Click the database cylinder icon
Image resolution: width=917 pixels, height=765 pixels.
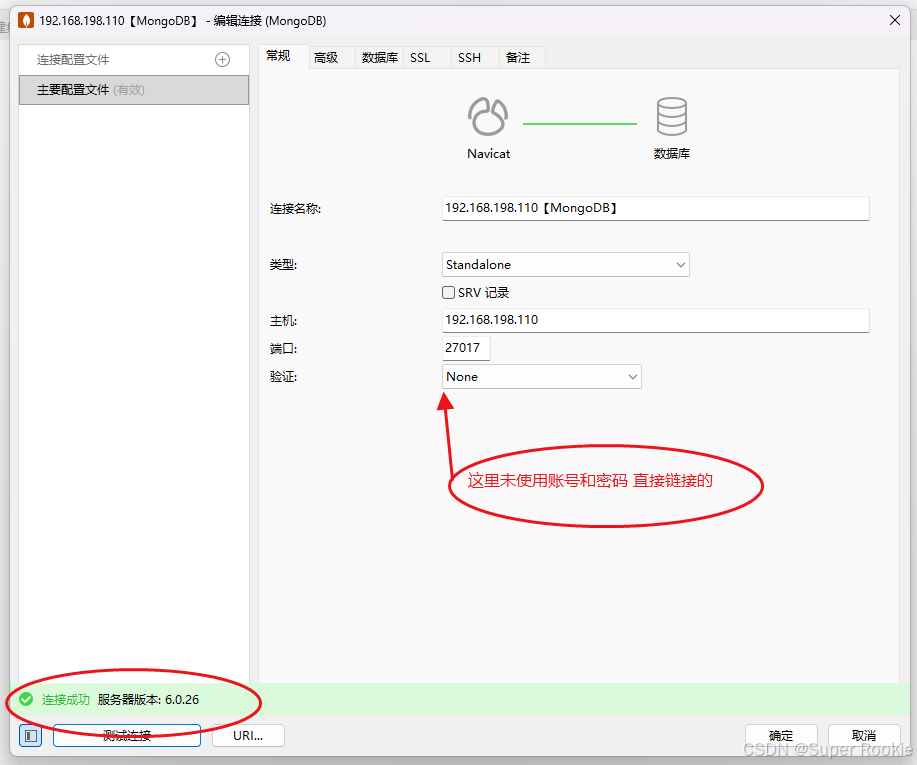tap(671, 116)
